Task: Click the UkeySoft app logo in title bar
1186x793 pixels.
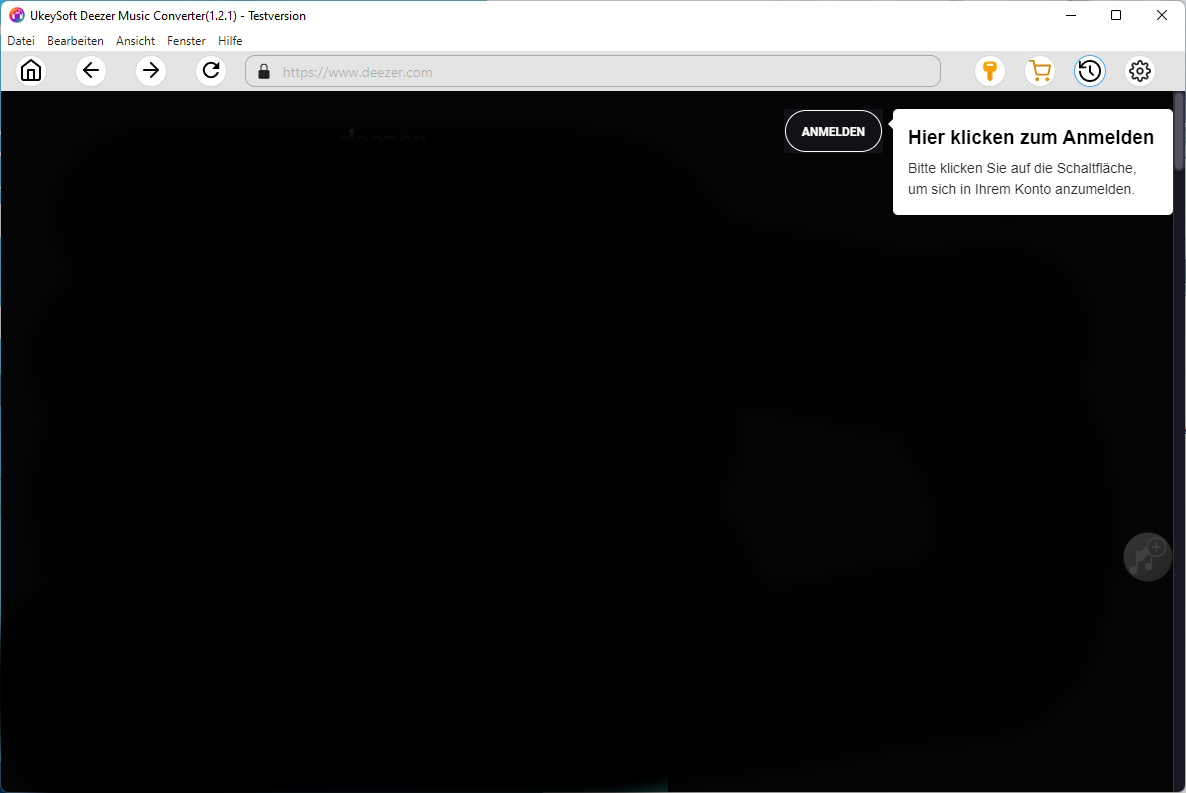Action: (17, 15)
